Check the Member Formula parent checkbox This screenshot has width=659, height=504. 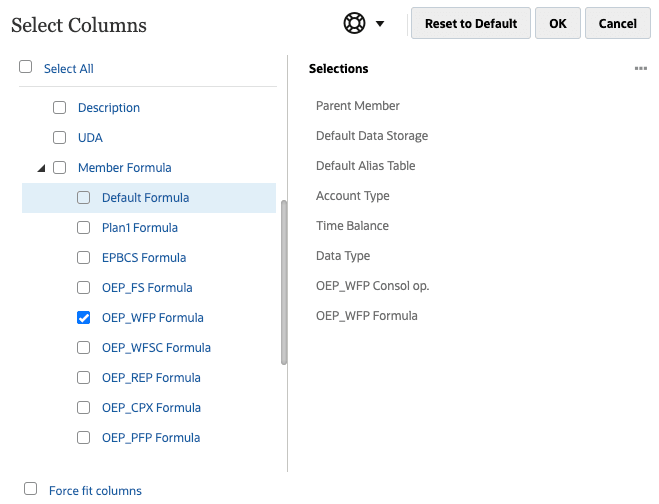[x=60, y=168]
